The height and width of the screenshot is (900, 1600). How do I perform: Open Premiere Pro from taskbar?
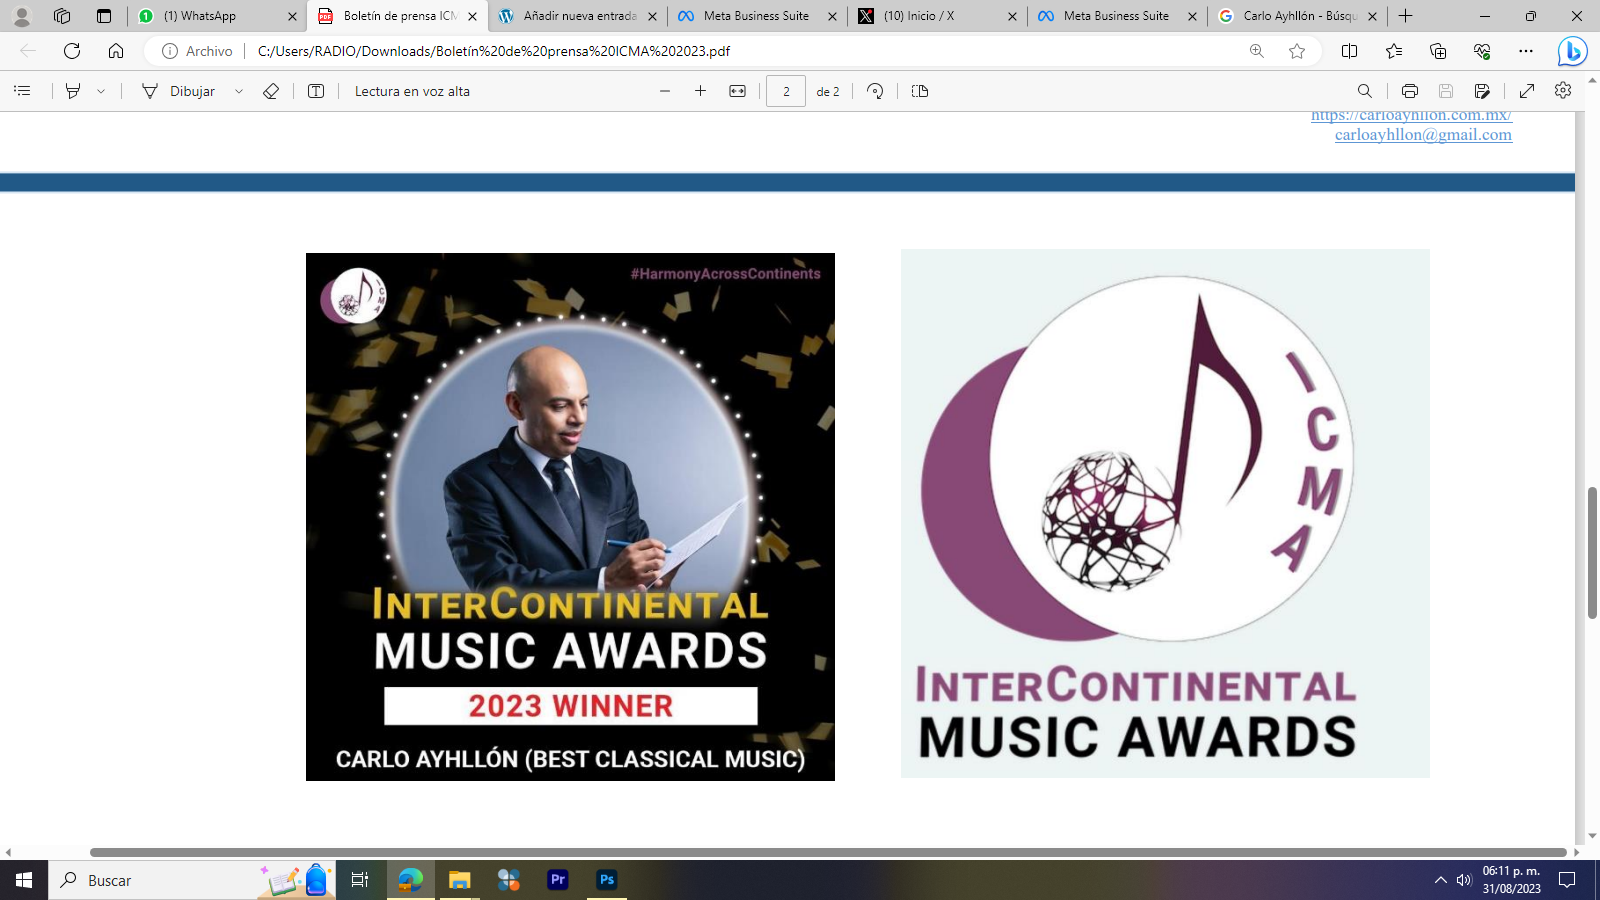(x=558, y=880)
